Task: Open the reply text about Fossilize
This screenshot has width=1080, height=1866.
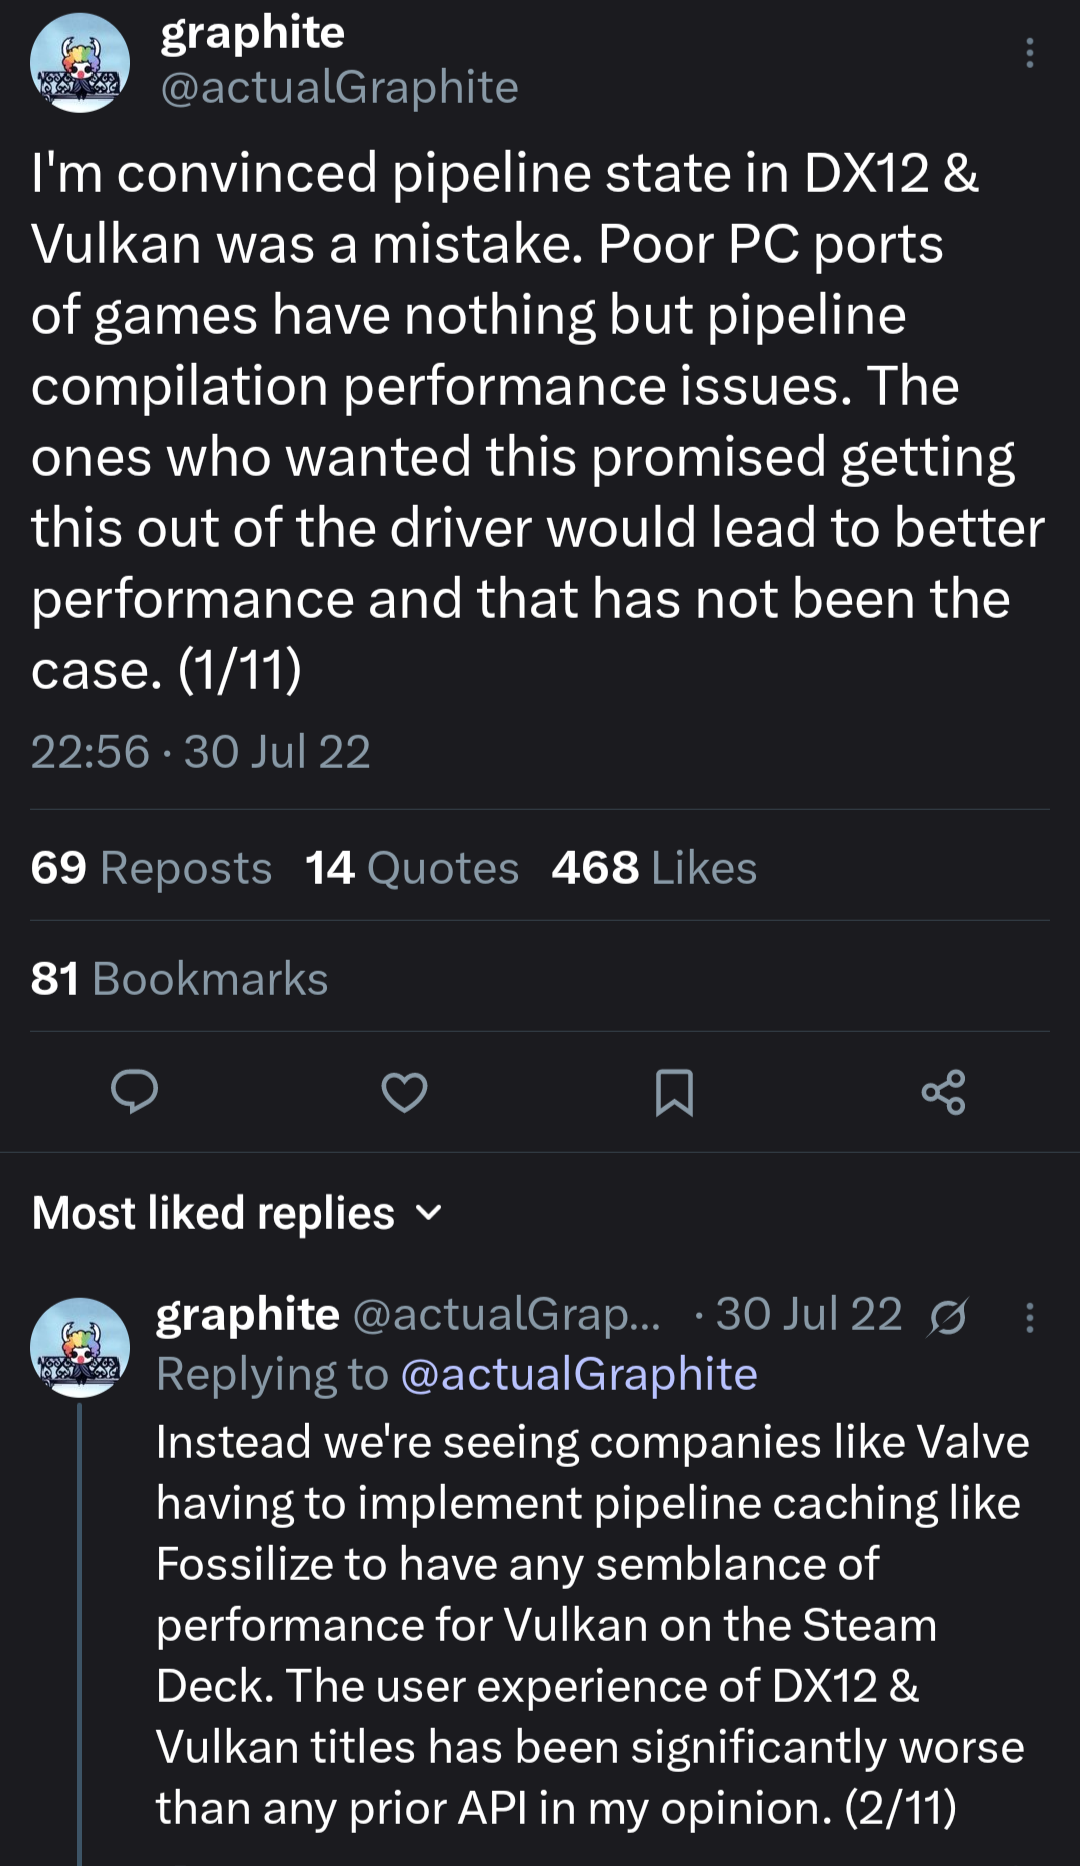Action: pyautogui.click(x=590, y=1624)
